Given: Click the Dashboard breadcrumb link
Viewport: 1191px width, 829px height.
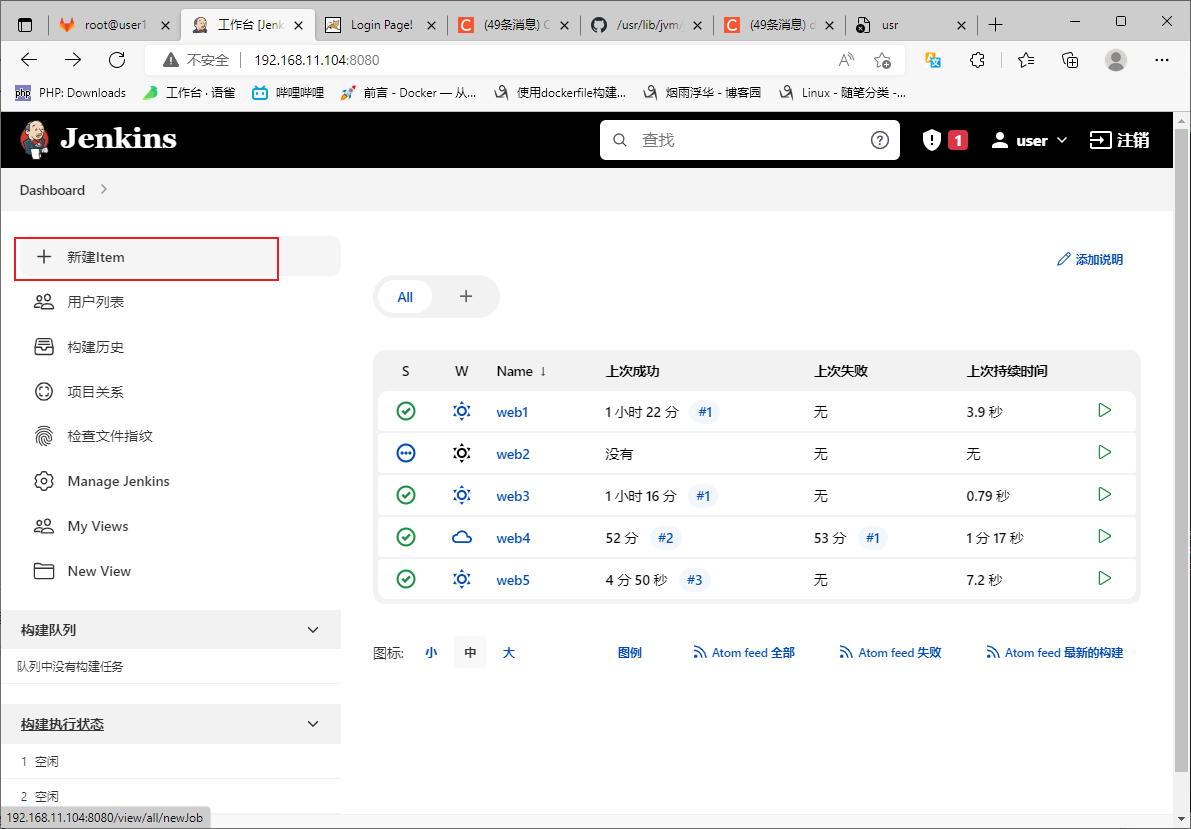Looking at the screenshot, I should pos(52,190).
